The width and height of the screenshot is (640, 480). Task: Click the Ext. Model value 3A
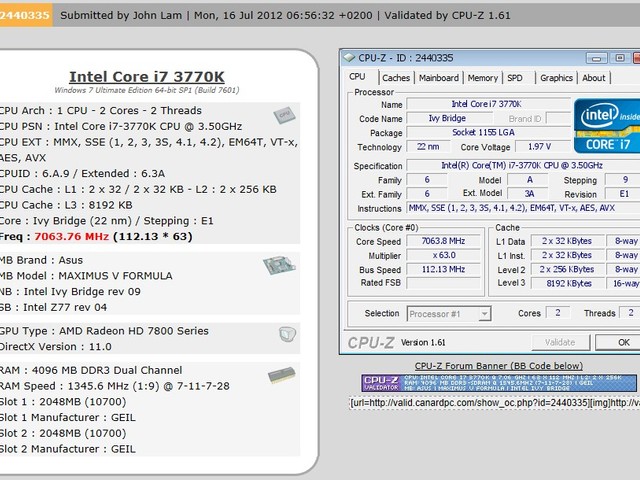529,194
